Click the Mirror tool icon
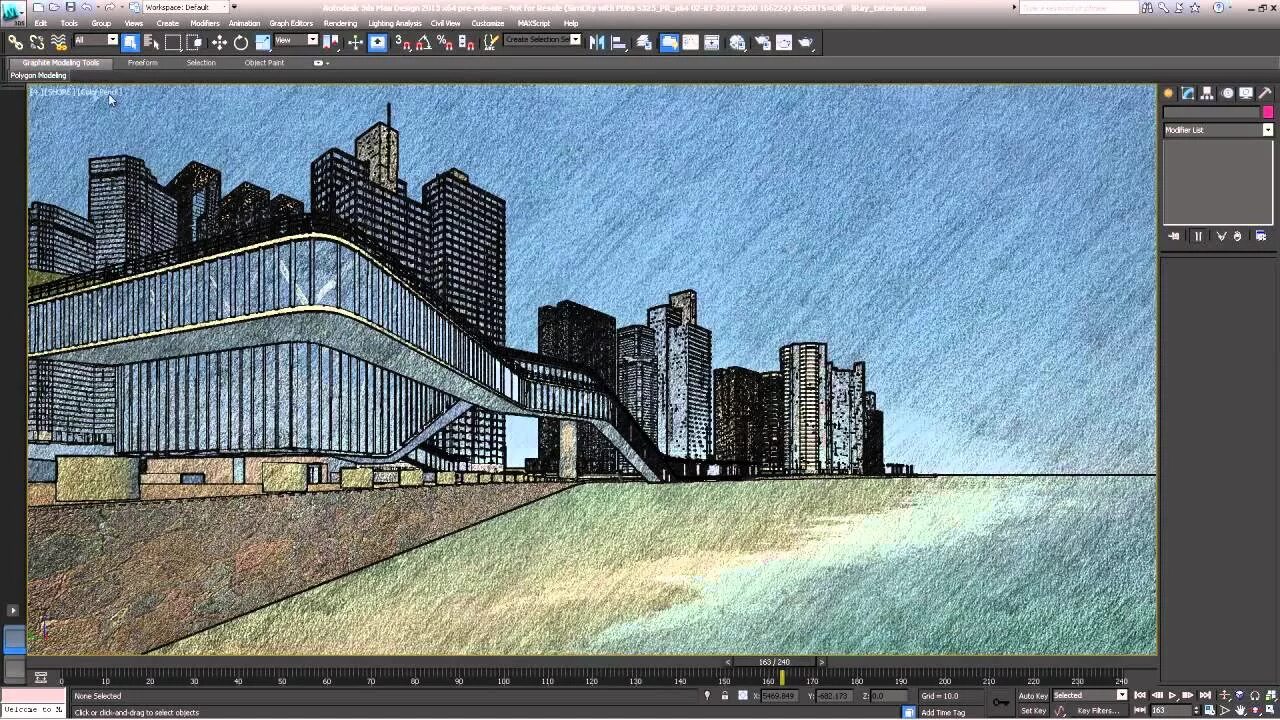The width and height of the screenshot is (1280, 720). tap(597, 42)
